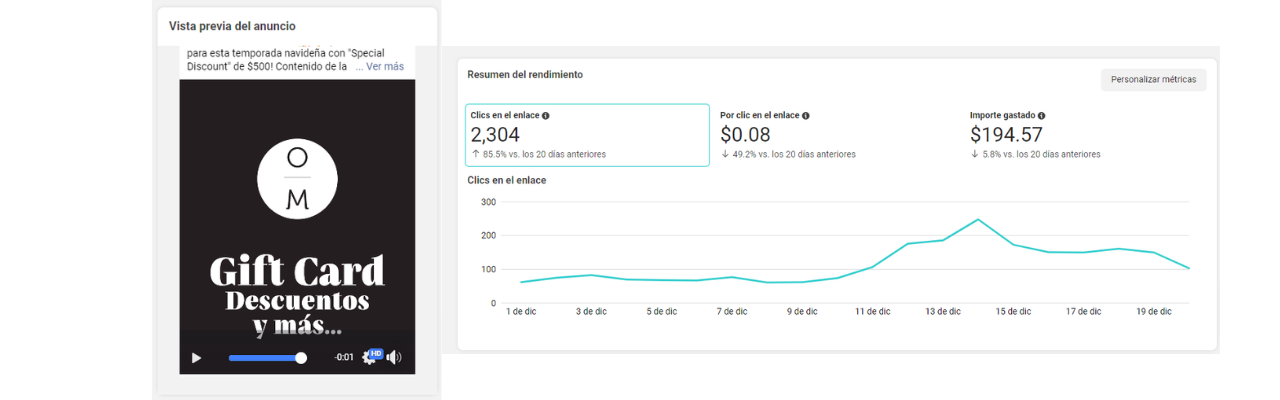Screen dimensions: 1280x400
Task: Click "85.5% vs. los 20 días anteriores" text
Action: (x=544, y=155)
